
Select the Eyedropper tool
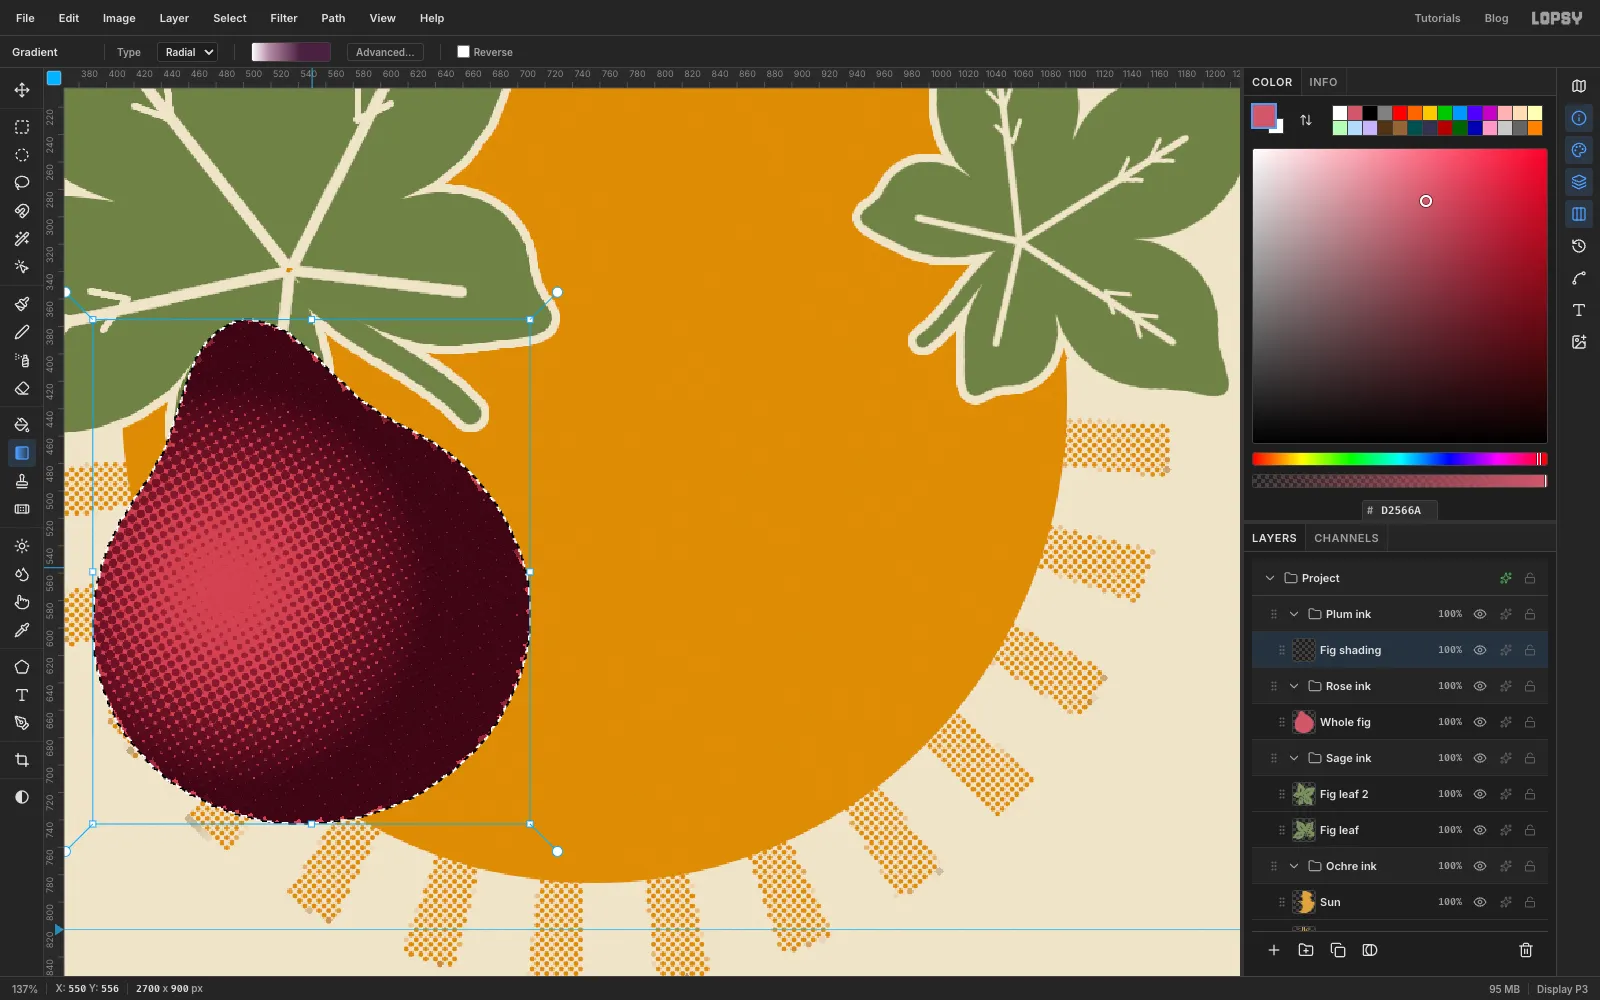coord(22,630)
